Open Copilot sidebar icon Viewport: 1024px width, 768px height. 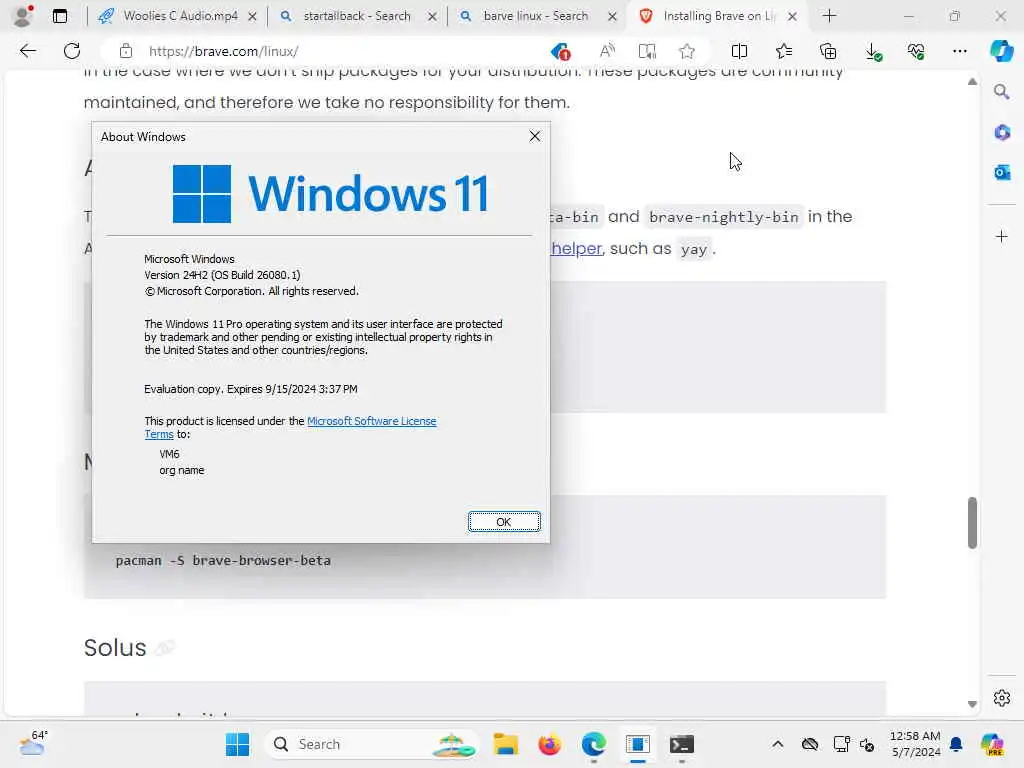1001,51
